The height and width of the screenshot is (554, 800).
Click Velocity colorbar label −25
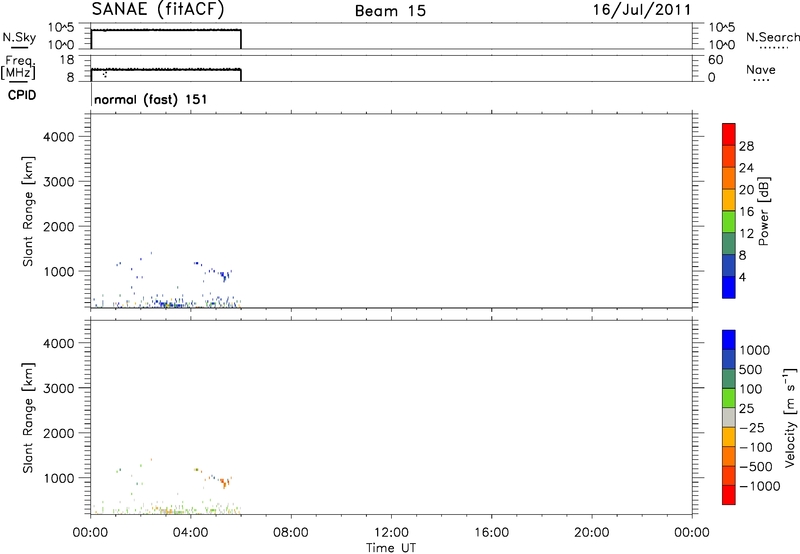click(752, 428)
